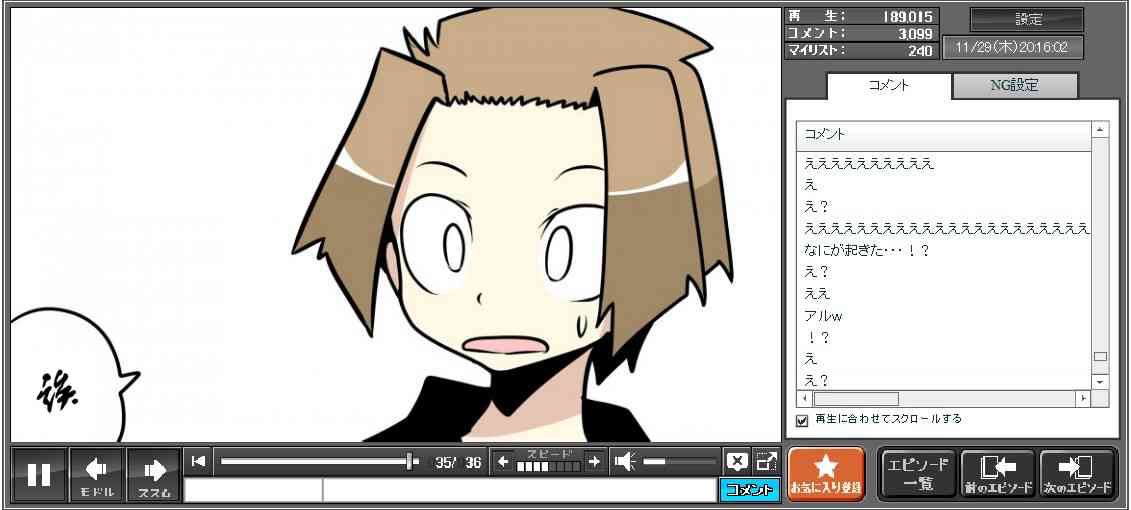Viewport: 1131px width, 510px height.
Task: Click the page progress slider track
Action: [x=315, y=461]
